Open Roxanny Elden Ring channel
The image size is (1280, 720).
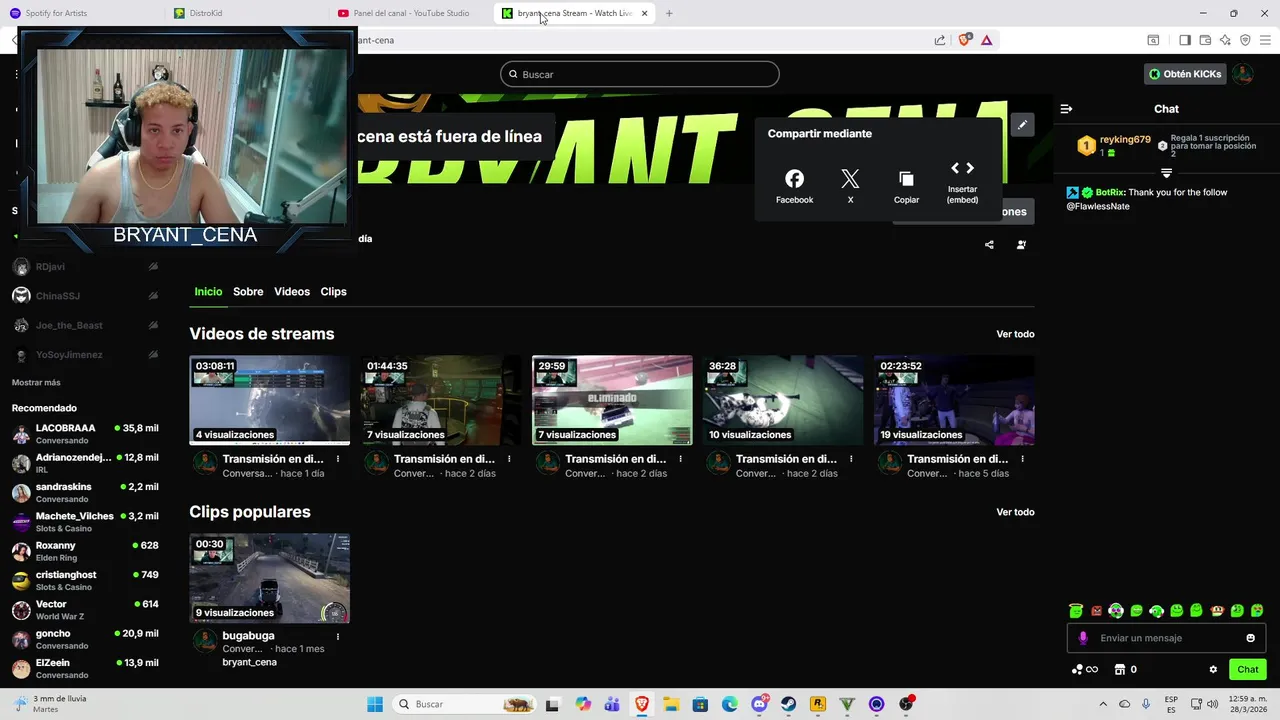point(85,551)
